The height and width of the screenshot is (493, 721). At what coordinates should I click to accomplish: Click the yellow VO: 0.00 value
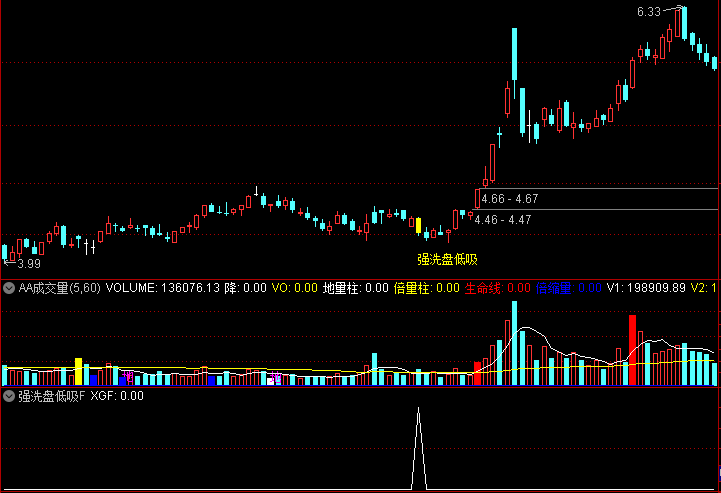point(294,288)
